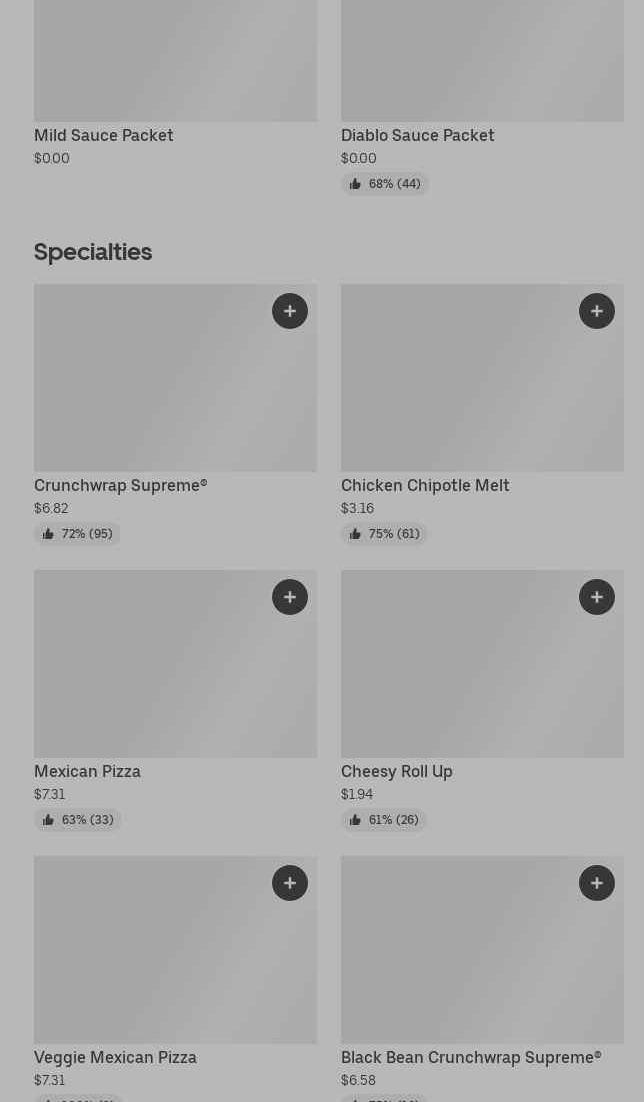View the Diablo Sauce Packet item
The width and height of the screenshot is (644, 1102).
[418, 136]
